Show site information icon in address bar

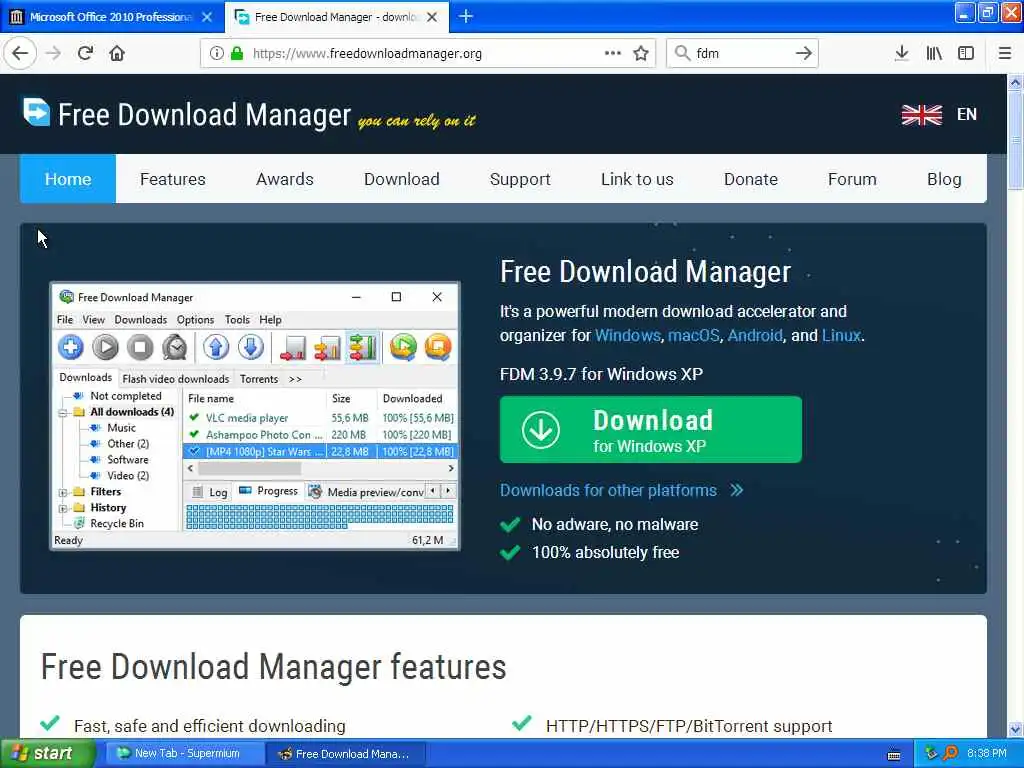click(216, 53)
